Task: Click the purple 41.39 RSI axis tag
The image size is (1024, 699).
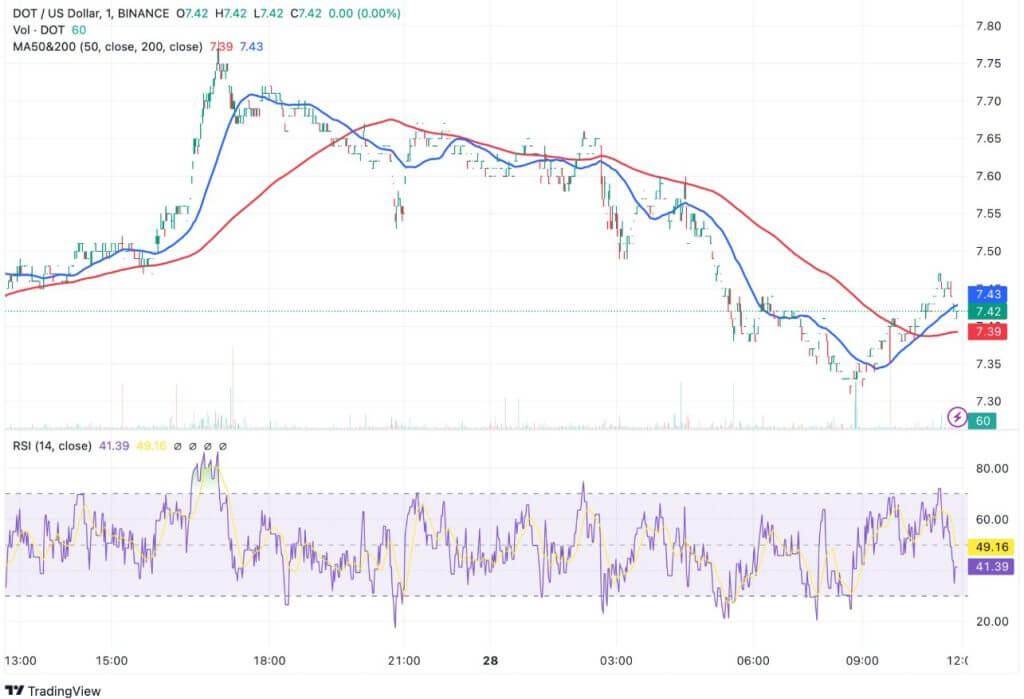Action: (991, 566)
